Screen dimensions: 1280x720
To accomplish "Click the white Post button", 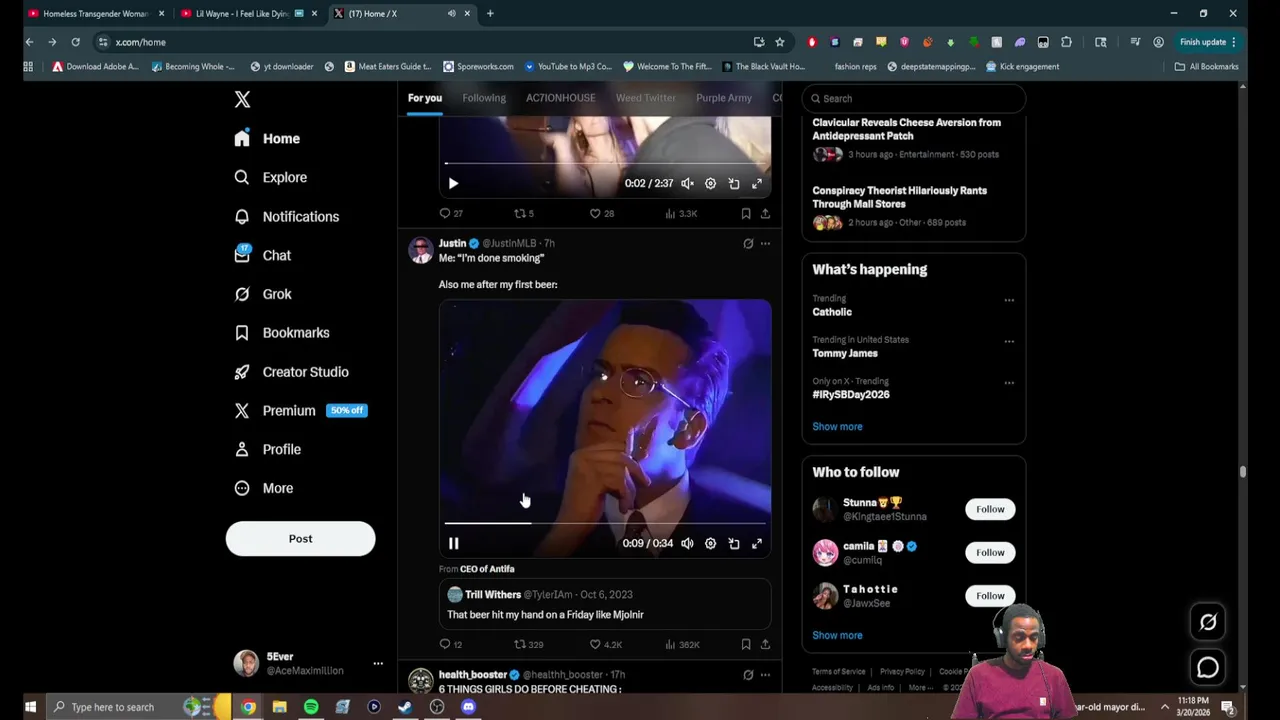I will click(300, 539).
